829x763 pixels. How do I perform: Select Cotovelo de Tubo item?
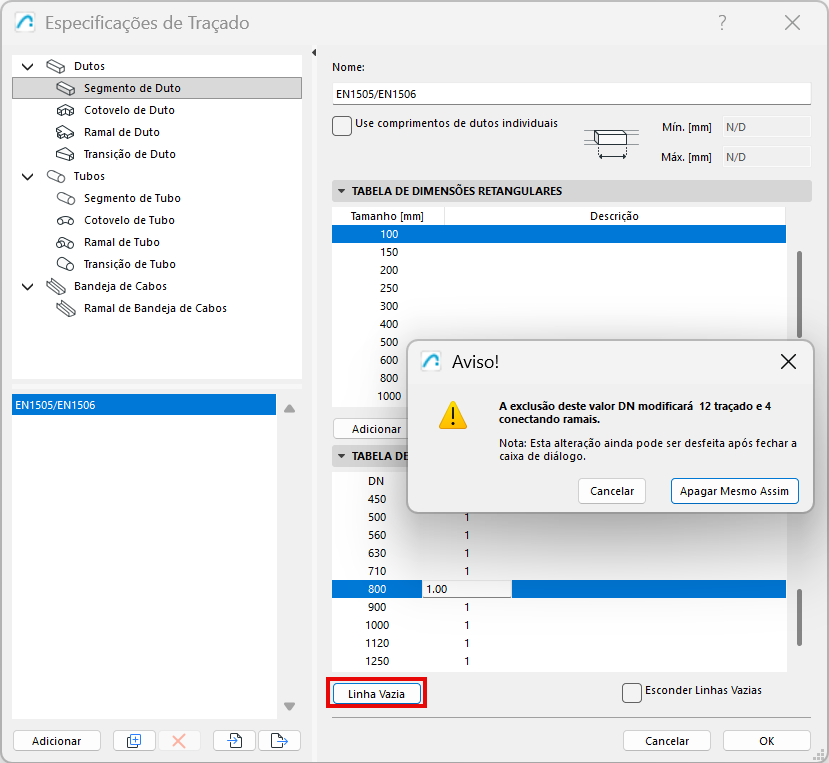coord(129,220)
